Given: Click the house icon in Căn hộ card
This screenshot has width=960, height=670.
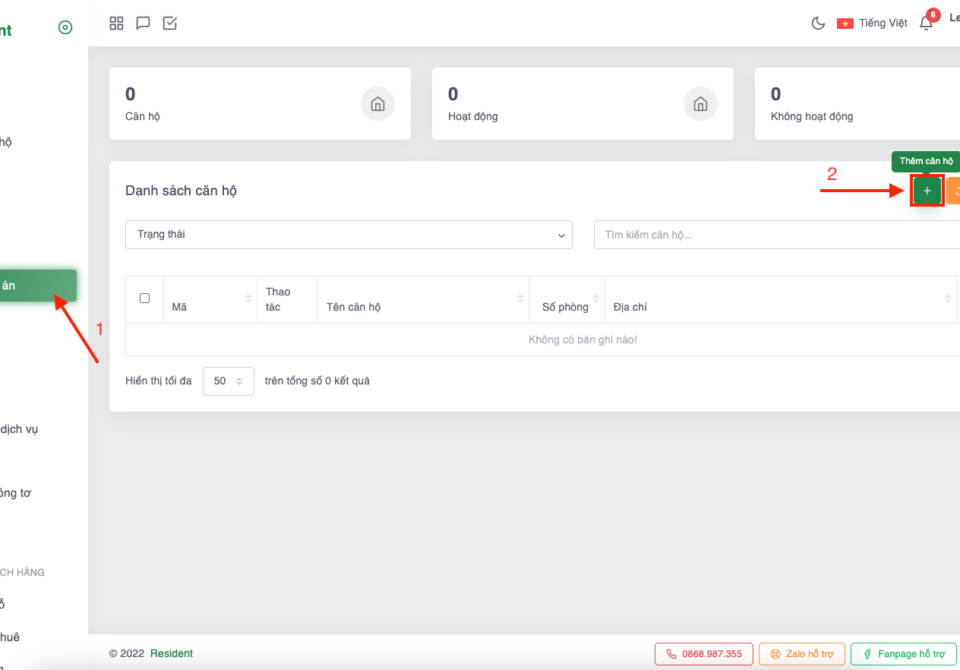Looking at the screenshot, I should [377, 104].
